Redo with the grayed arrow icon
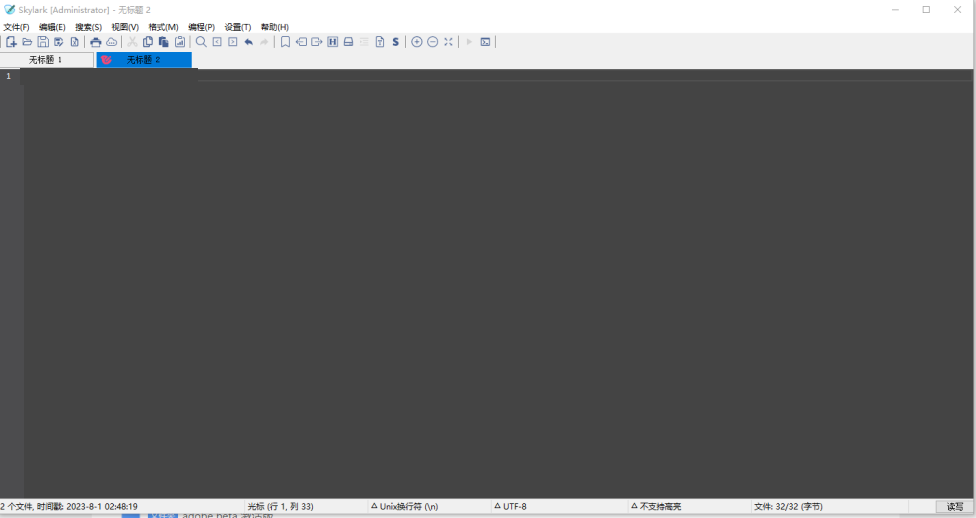 tap(264, 42)
